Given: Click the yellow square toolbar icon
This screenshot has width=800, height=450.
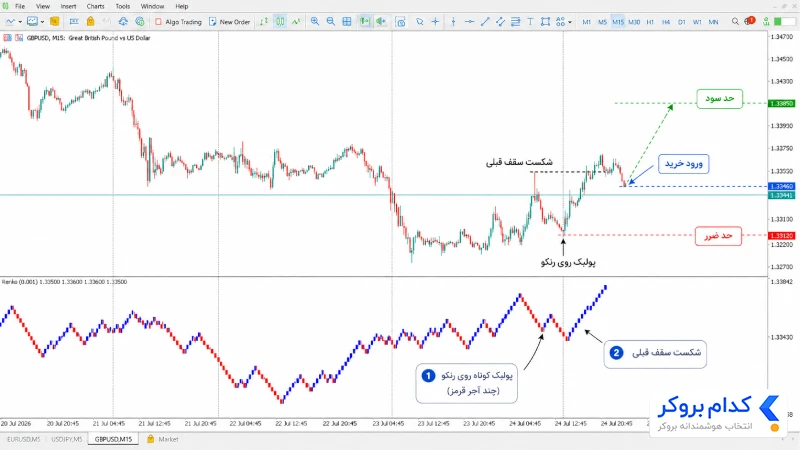Looking at the screenshot, I should (x=54, y=21).
